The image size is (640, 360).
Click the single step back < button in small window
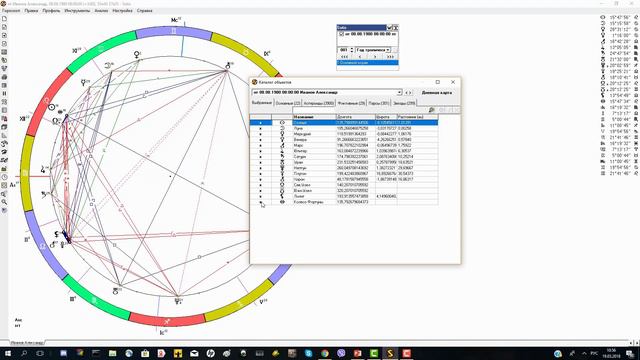360,57
